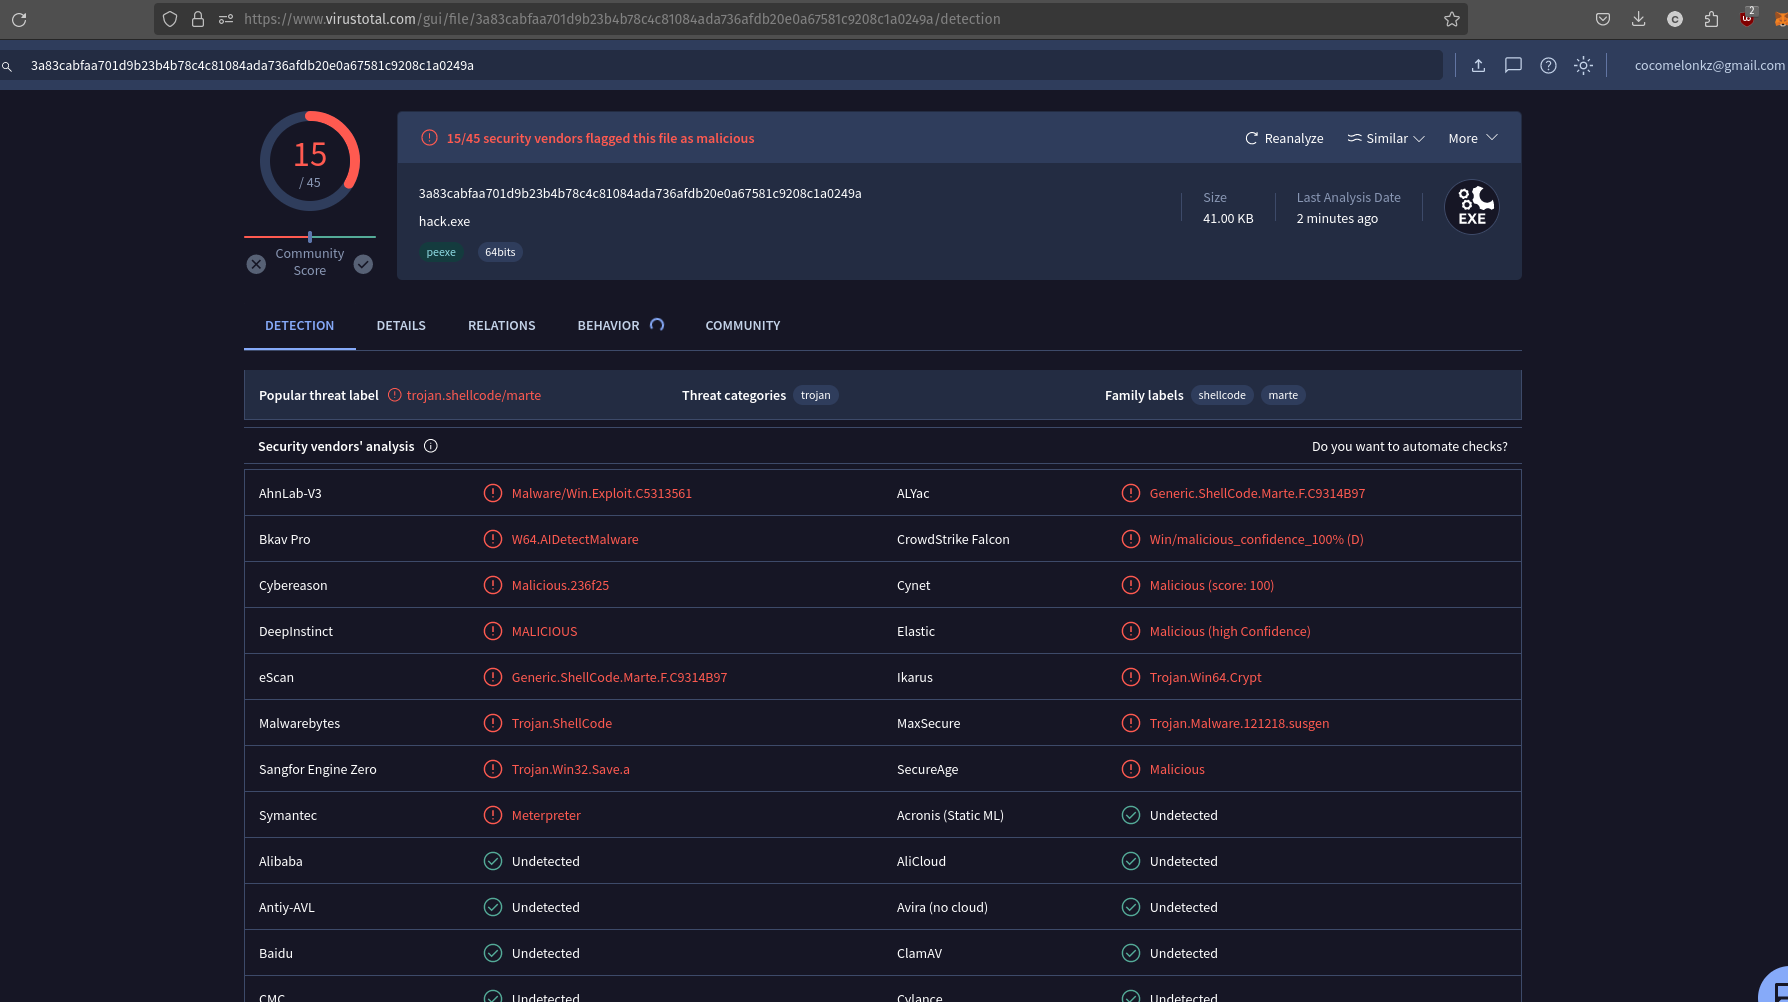Switch to the DETECTION tab
Viewport: 1788px width, 1002px height.
300,326
